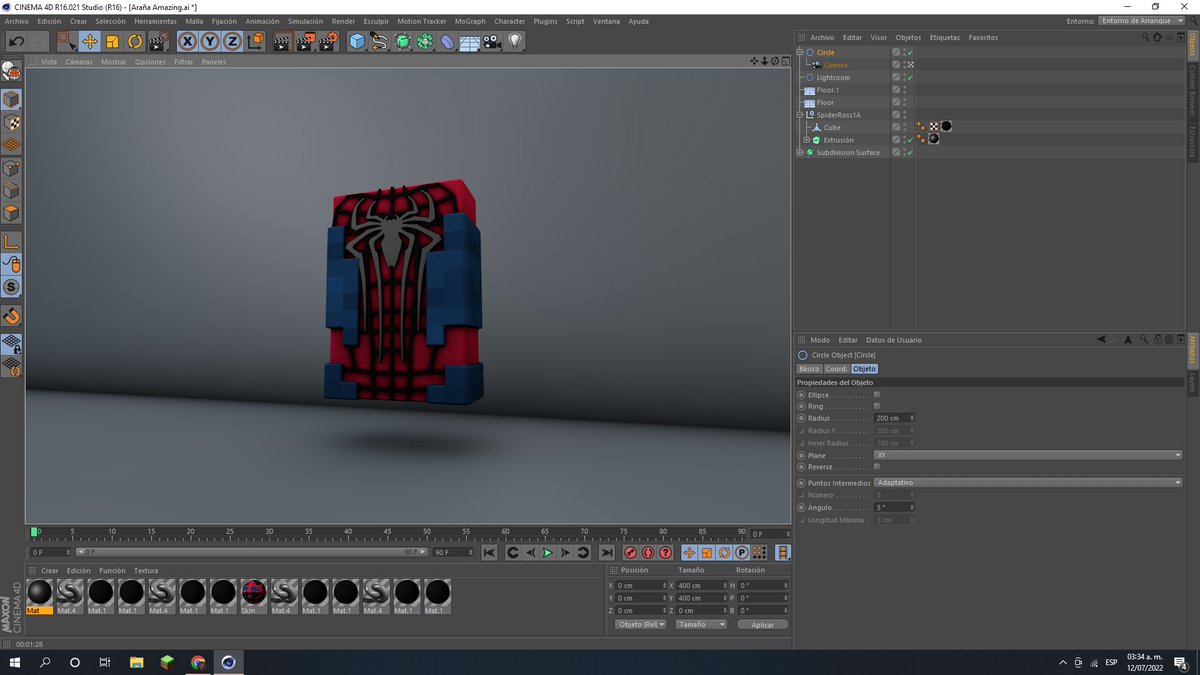
Task: Click the Camera object icon in the toolbar
Action: point(492,41)
